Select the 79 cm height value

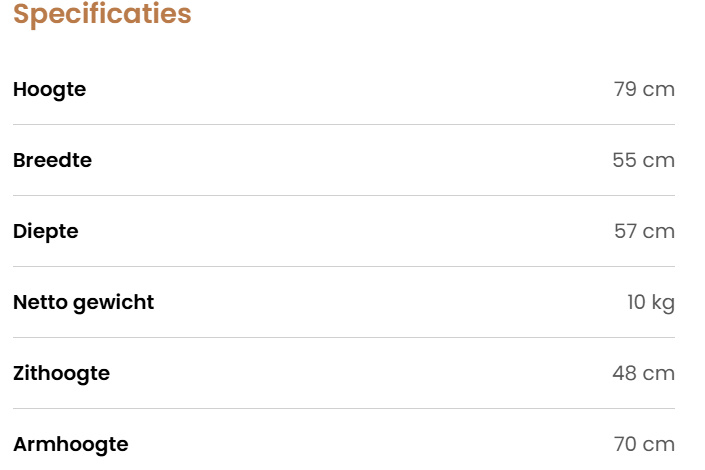[644, 89]
